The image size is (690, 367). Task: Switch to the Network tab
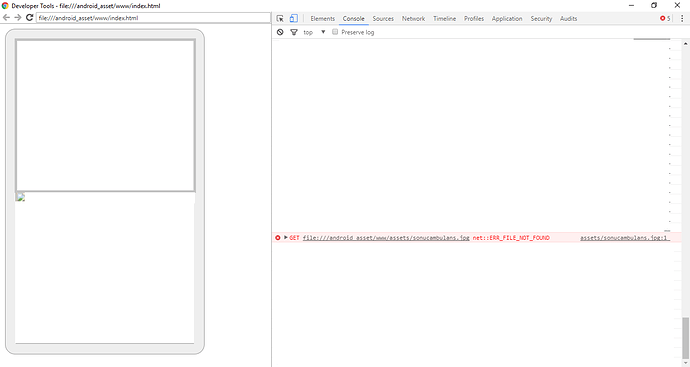point(413,18)
